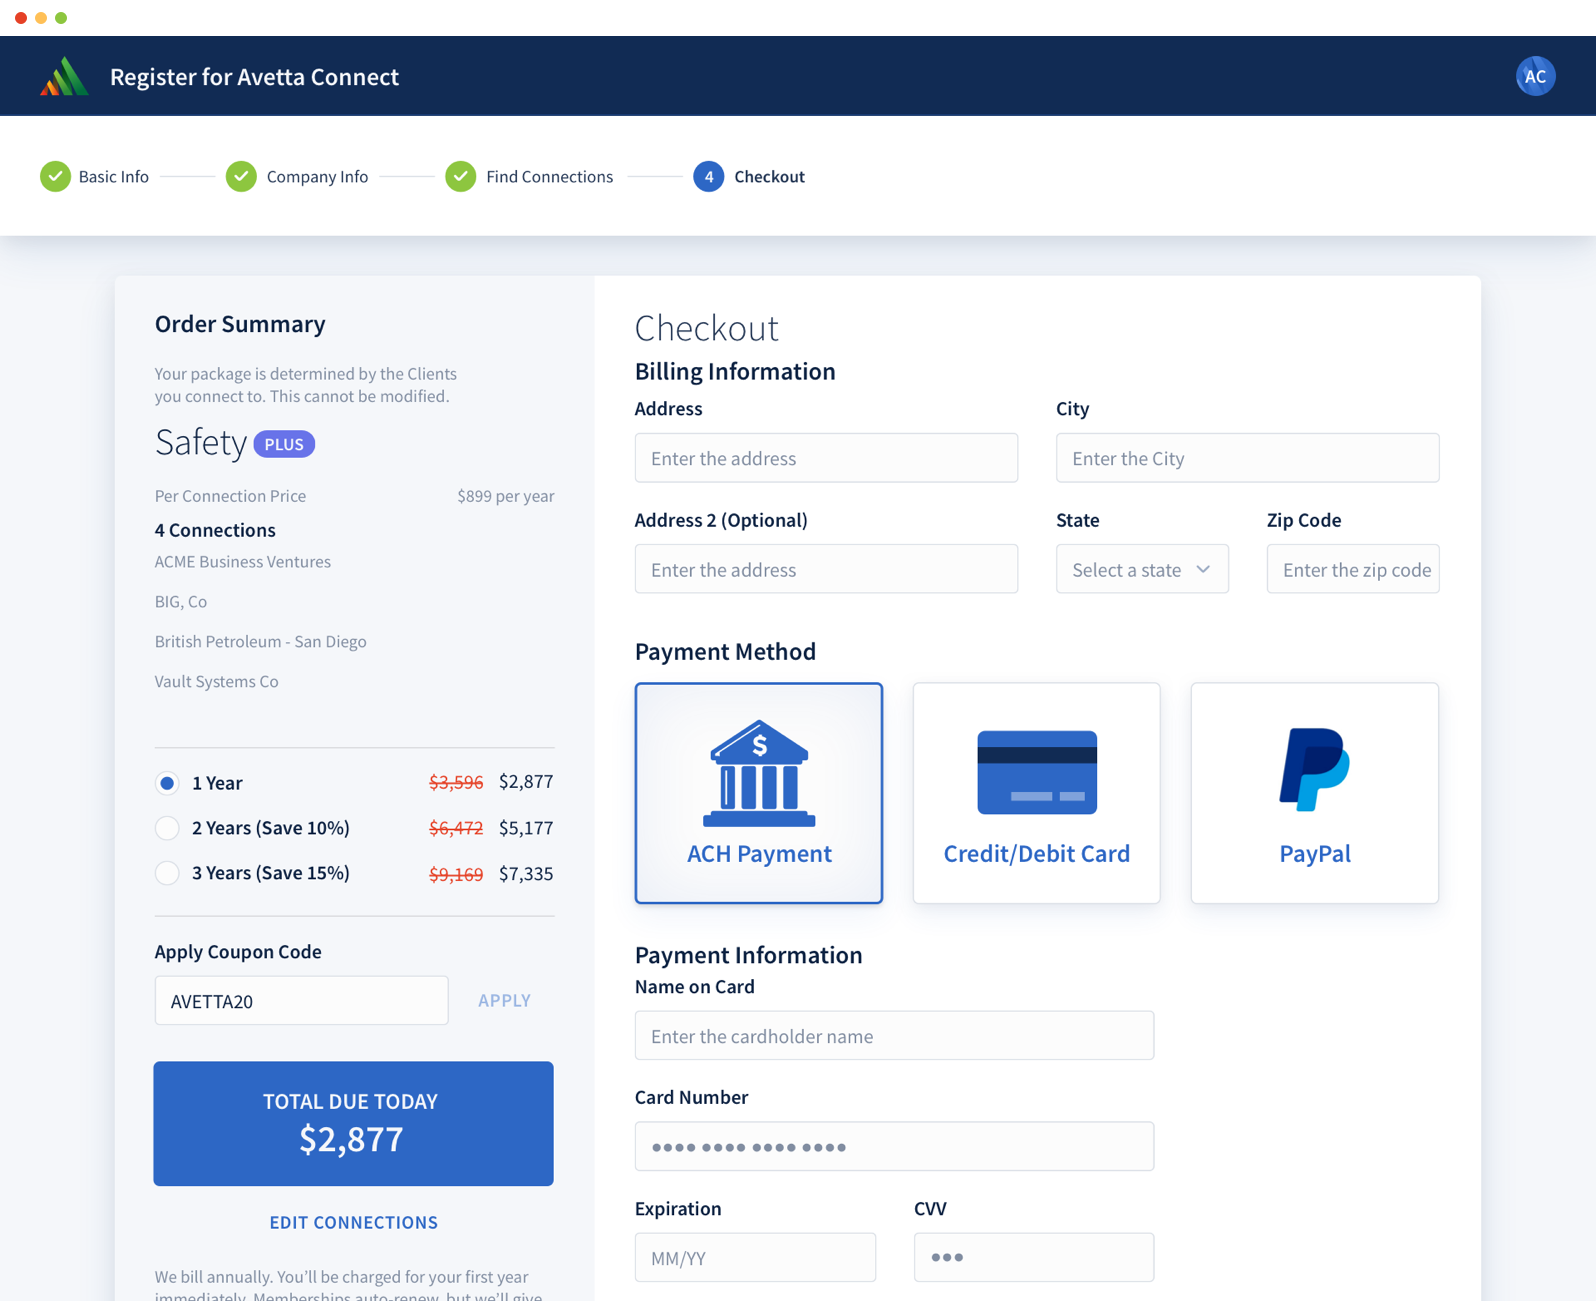Click the $7,335 three-year price
Viewport: 1596px width, 1301px height.
[526, 873]
